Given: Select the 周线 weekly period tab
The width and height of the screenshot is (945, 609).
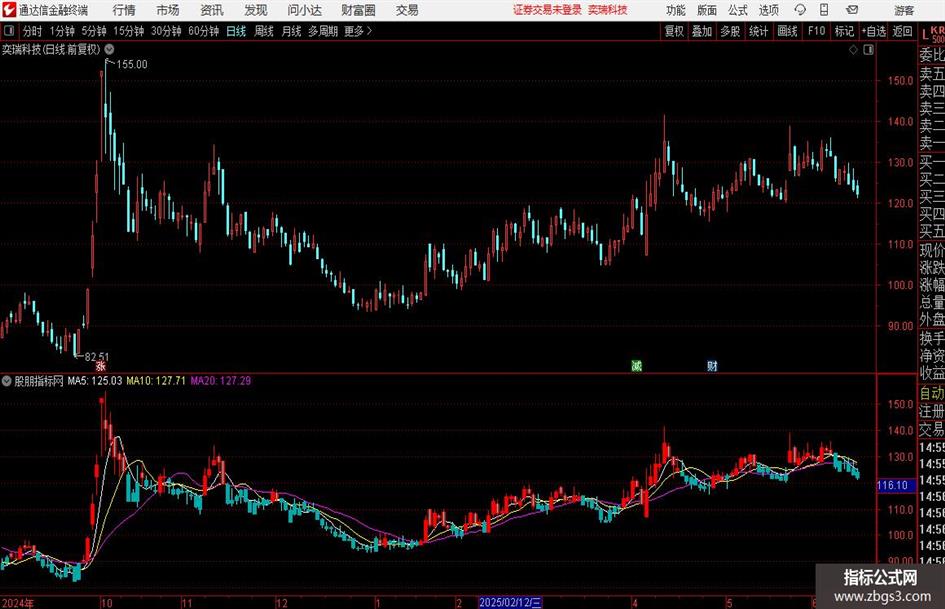Looking at the screenshot, I should tap(263, 31).
